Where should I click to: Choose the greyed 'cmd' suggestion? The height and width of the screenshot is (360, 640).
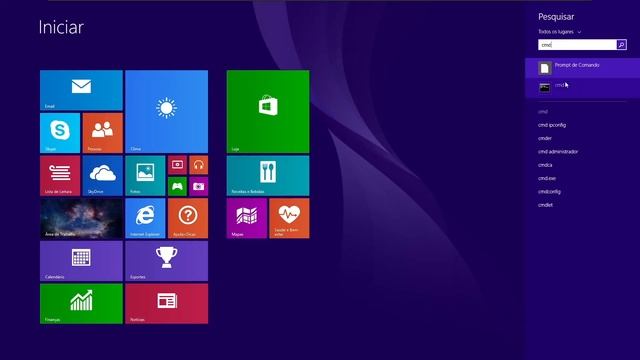(x=542, y=111)
